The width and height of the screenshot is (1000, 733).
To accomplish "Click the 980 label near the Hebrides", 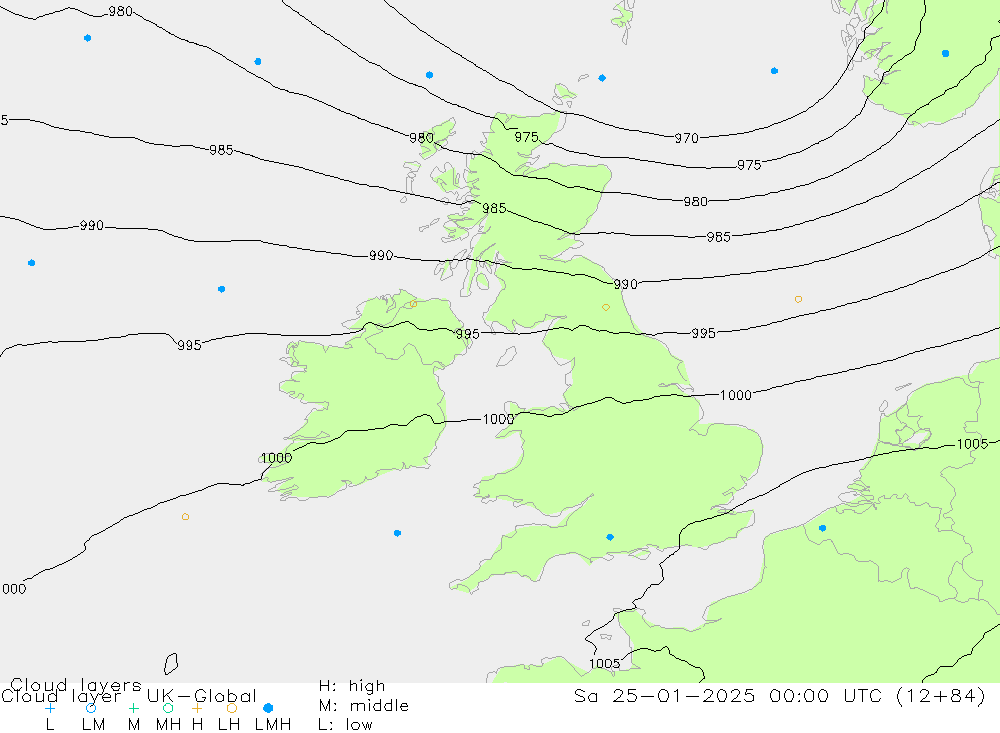I will tap(421, 138).
